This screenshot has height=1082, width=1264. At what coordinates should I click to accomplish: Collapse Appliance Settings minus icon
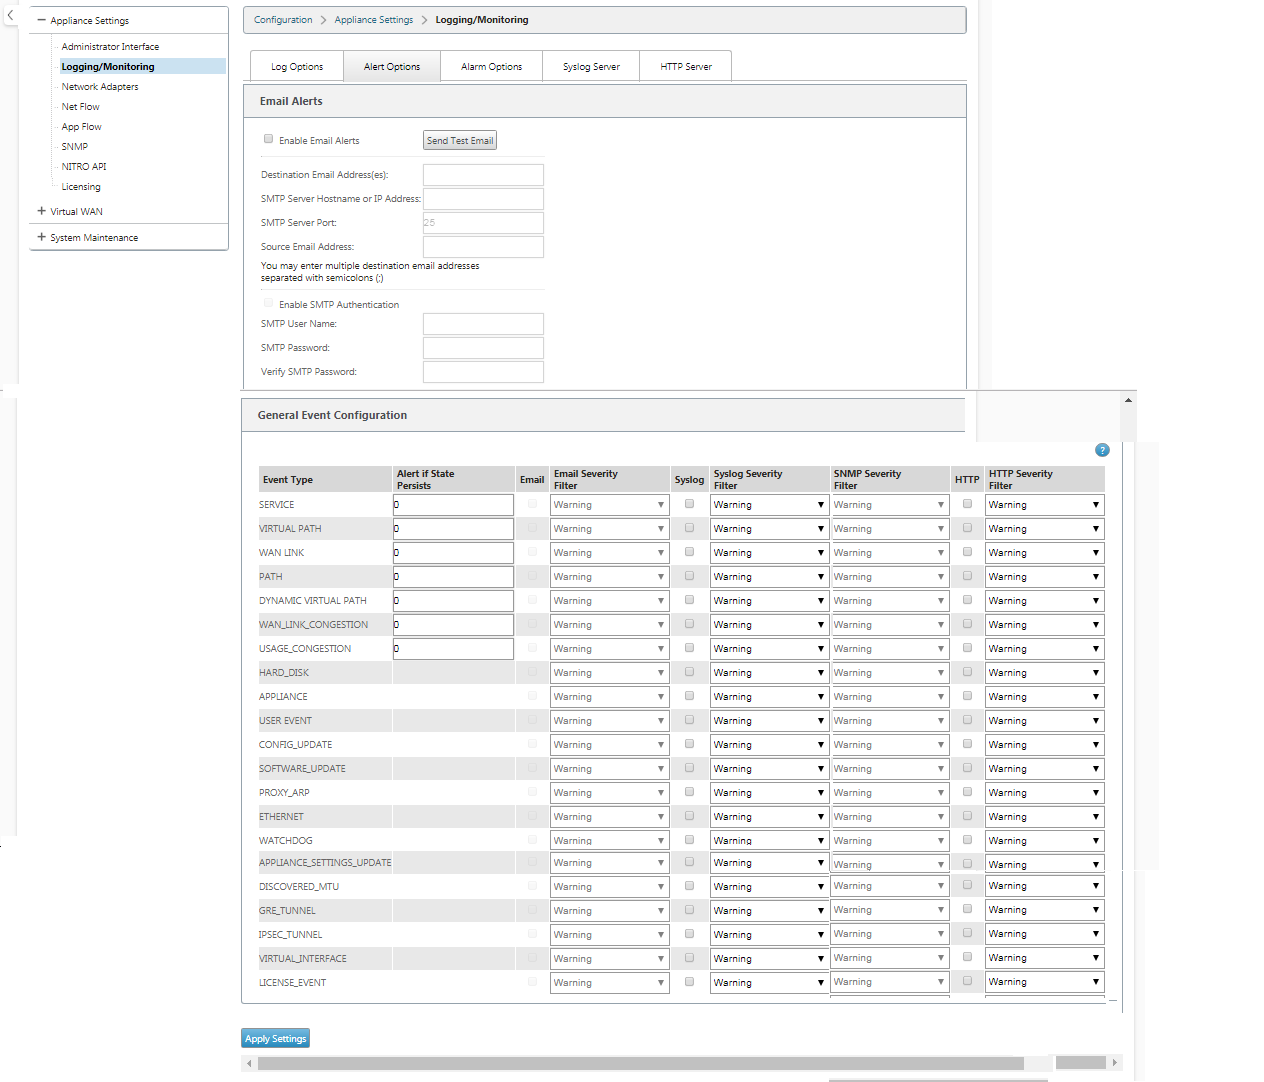point(41,20)
